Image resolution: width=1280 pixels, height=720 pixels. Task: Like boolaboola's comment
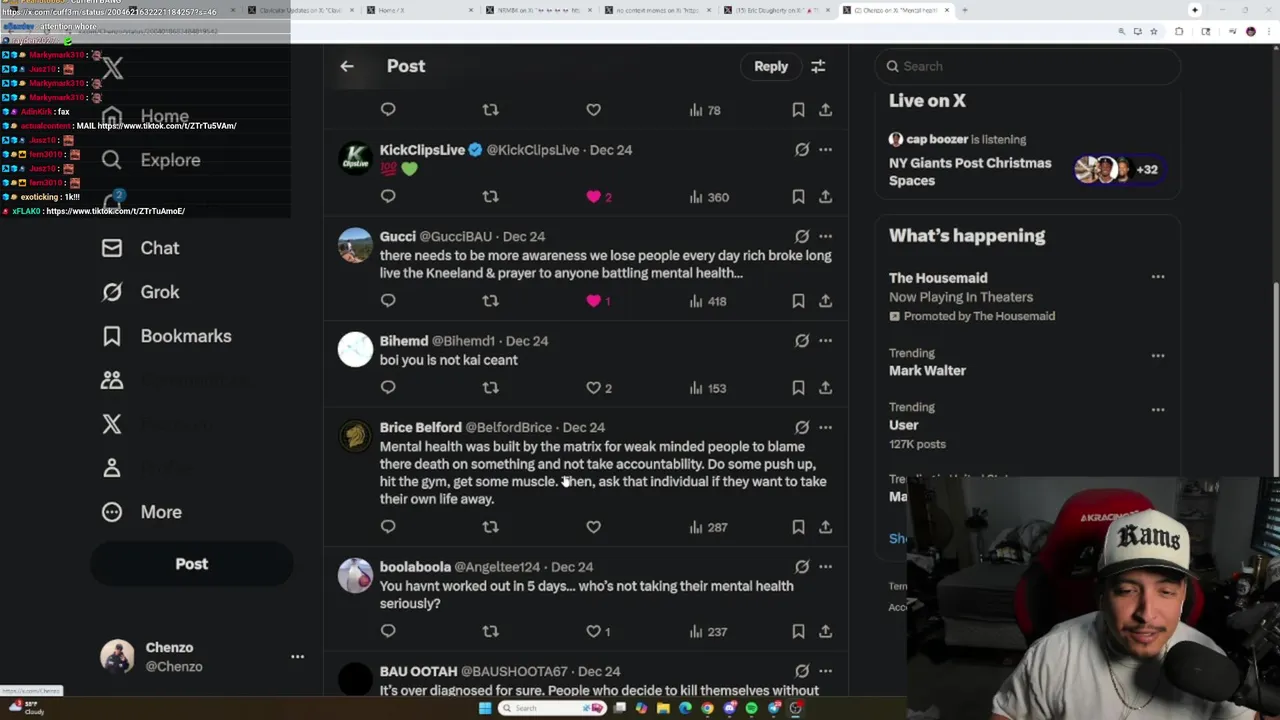[594, 631]
